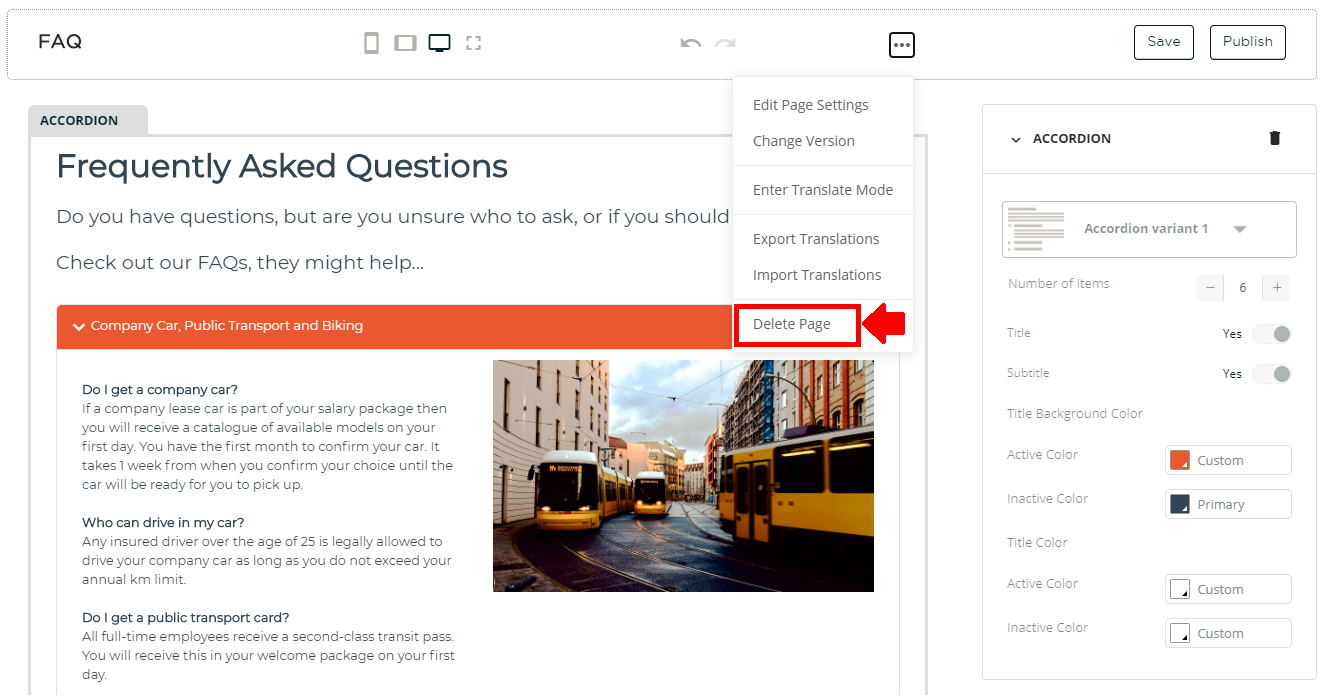Click the 'Title Color' section label
Image resolution: width=1332 pixels, height=699 pixels.
coord(1037,543)
